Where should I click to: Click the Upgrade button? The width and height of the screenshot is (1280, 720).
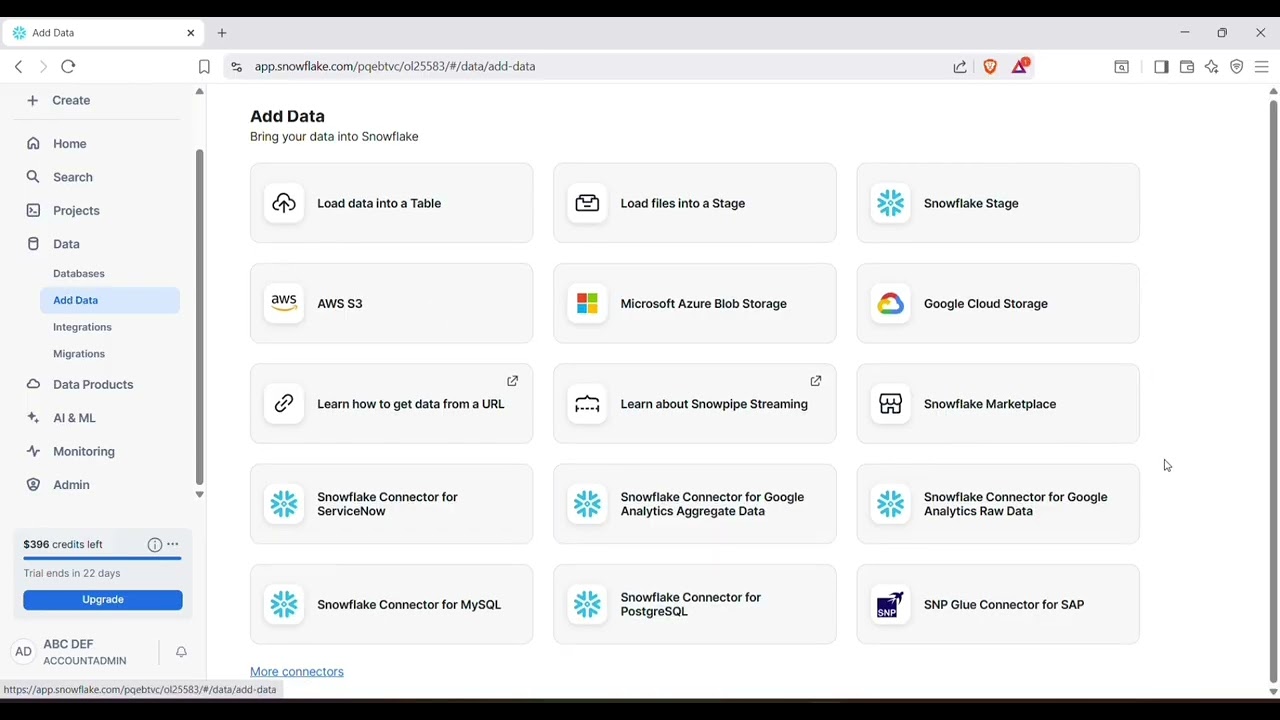tap(103, 600)
